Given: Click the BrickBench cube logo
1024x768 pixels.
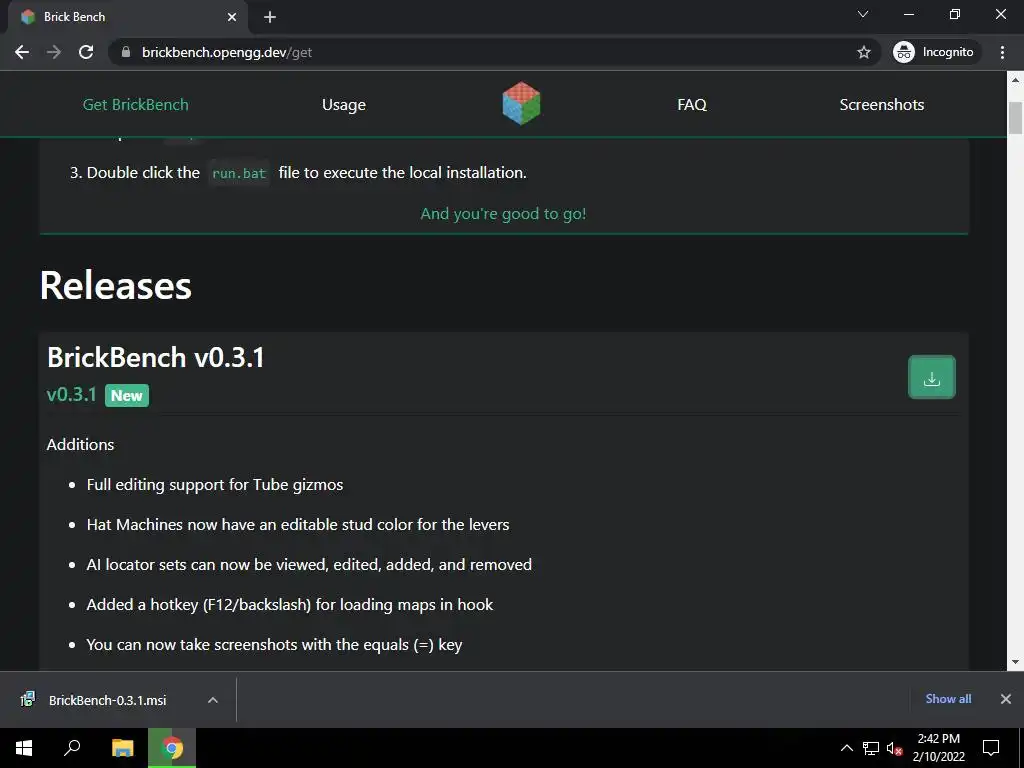Looking at the screenshot, I should pyautogui.click(x=521, y=103).
